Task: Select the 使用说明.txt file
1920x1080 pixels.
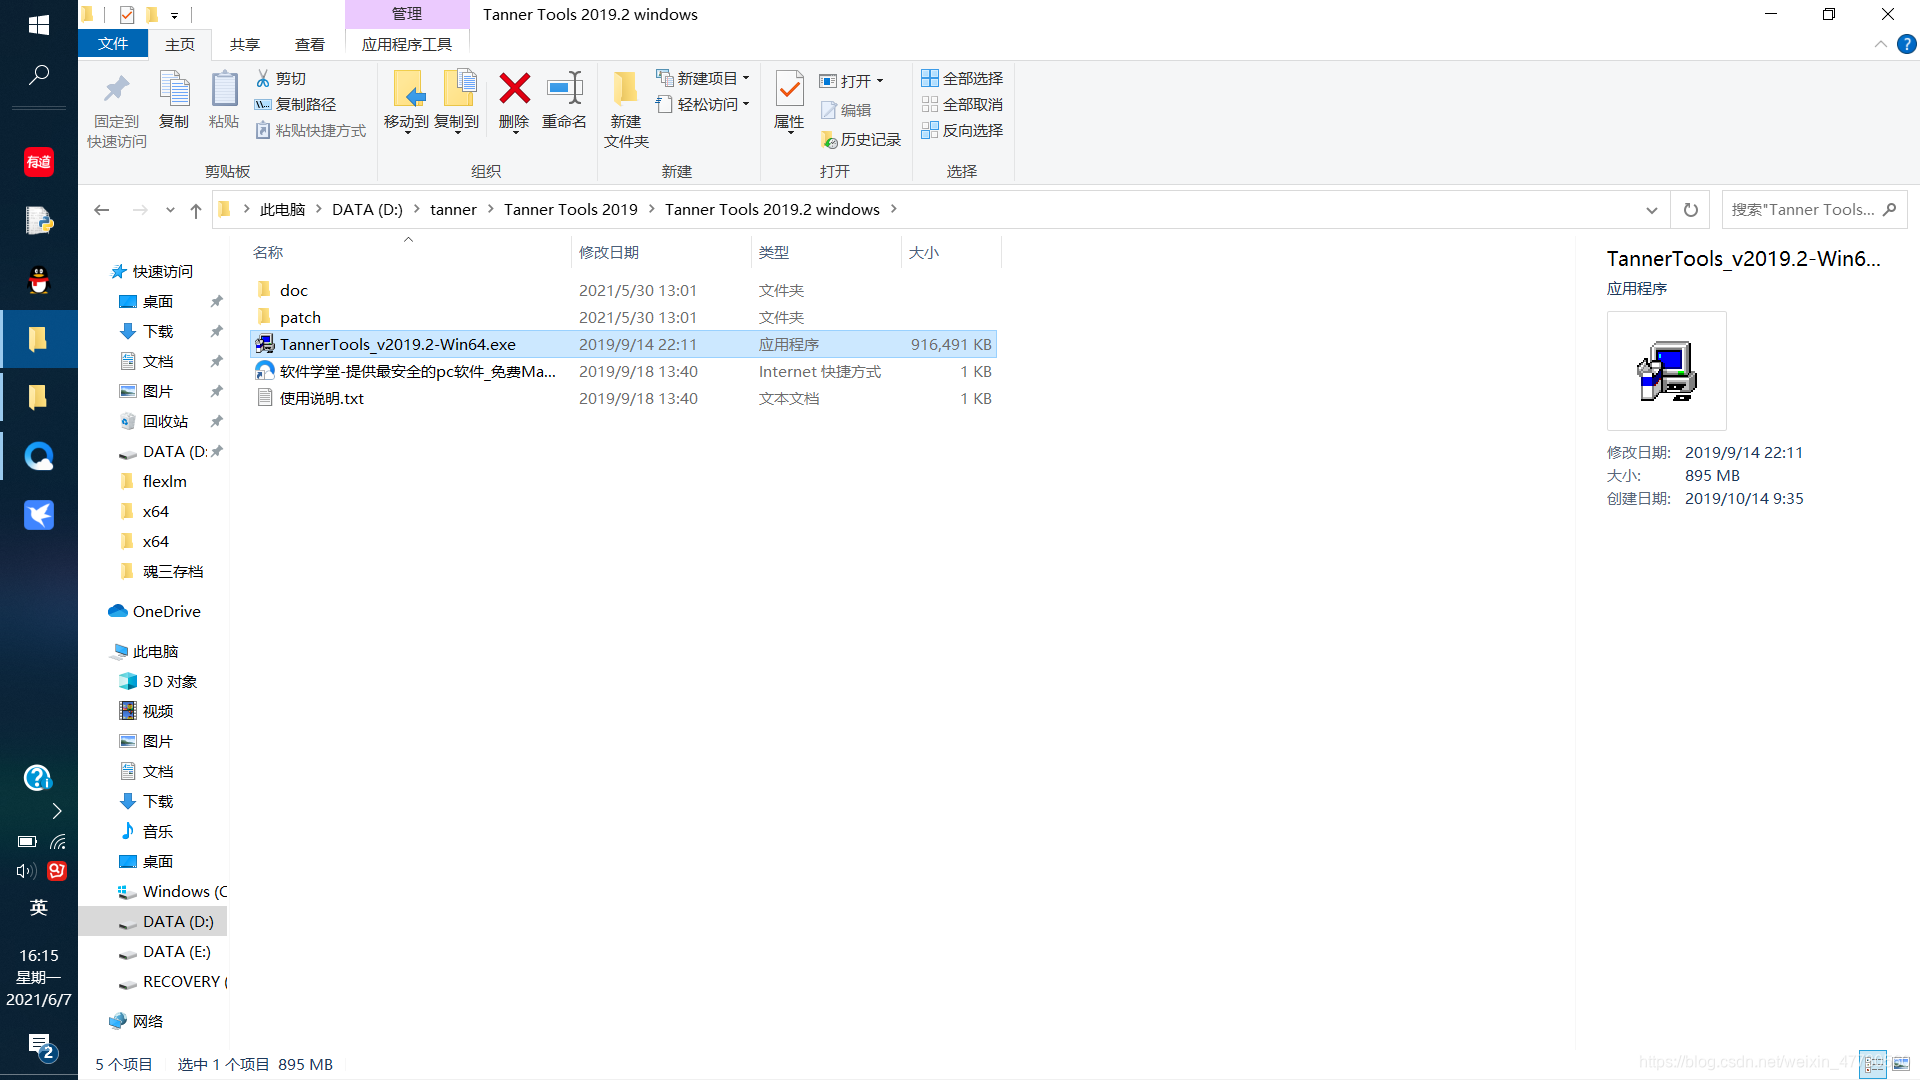Action: 322,398
